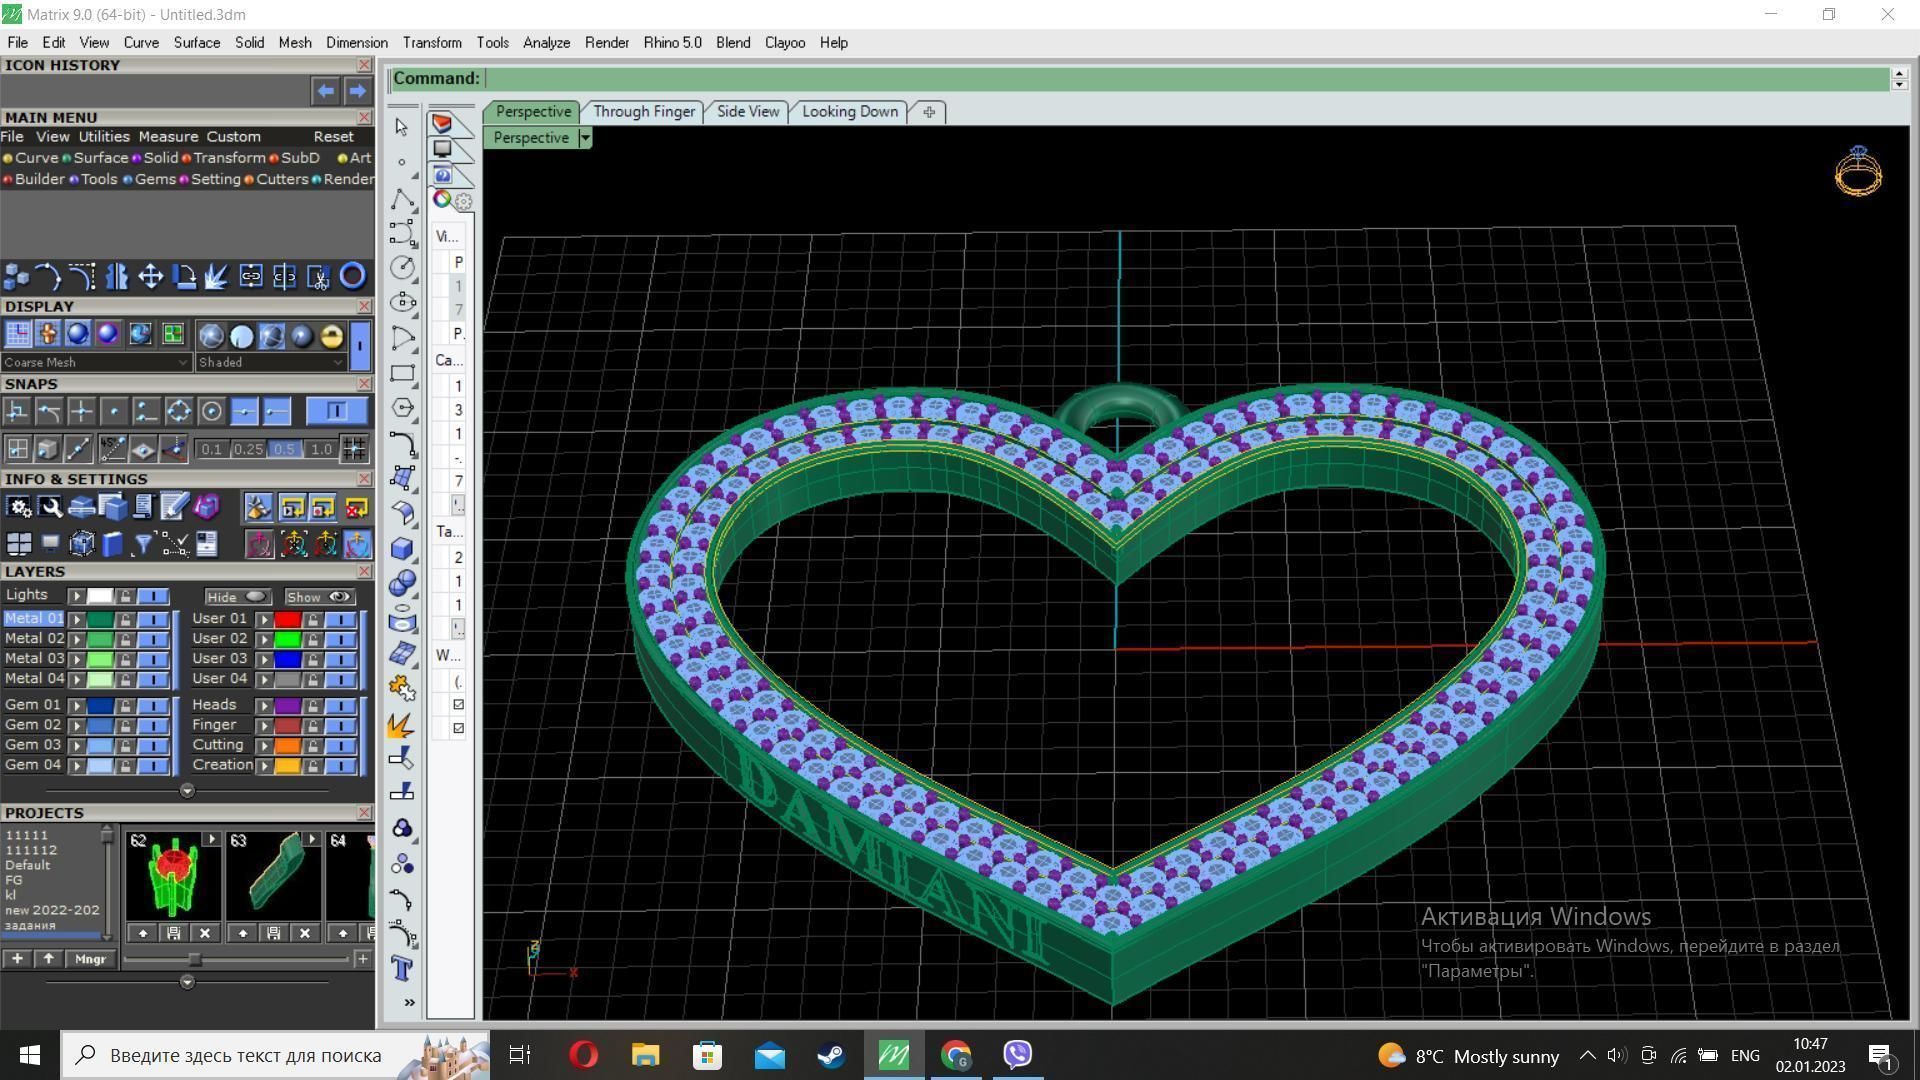
Task: Click the Hide layers button
Action: (x=236, y=596)
